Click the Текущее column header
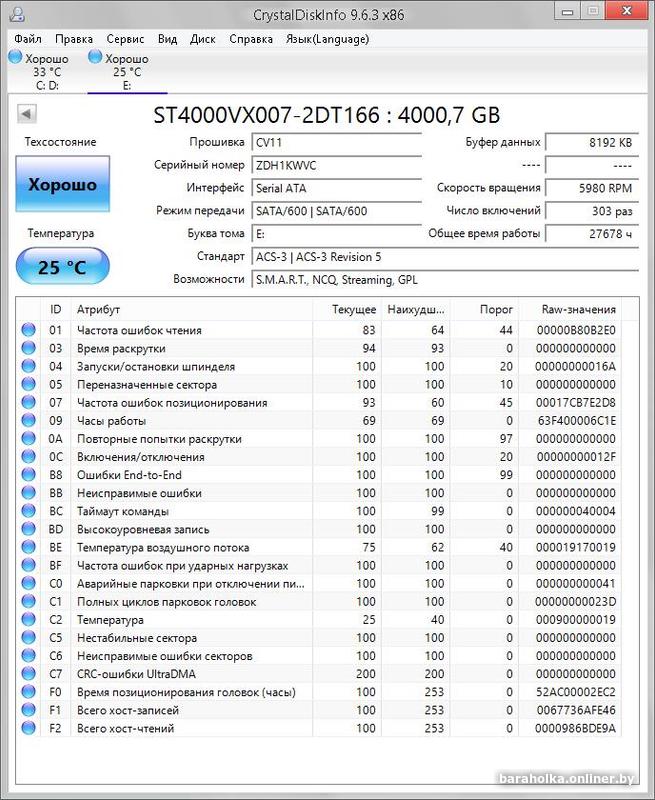Screen dimensions: 655x800 (347, 309)
